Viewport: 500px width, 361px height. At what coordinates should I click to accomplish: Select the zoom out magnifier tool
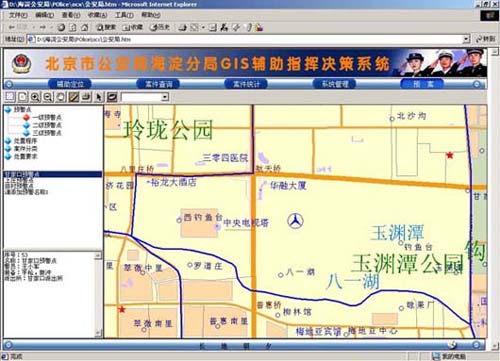[48, 97]
